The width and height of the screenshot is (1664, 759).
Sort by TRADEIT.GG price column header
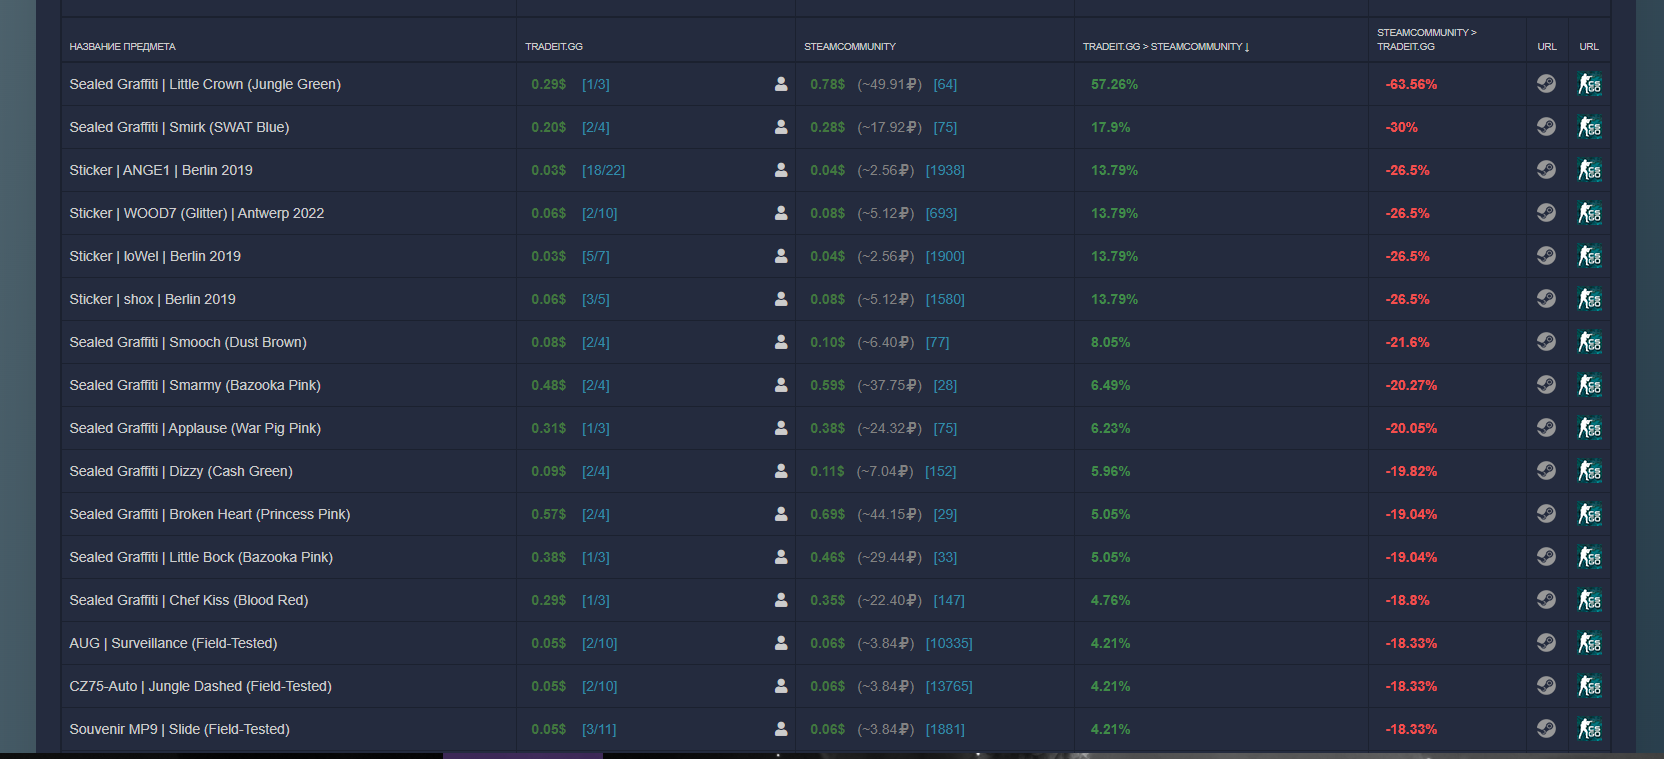pos(554,47)
